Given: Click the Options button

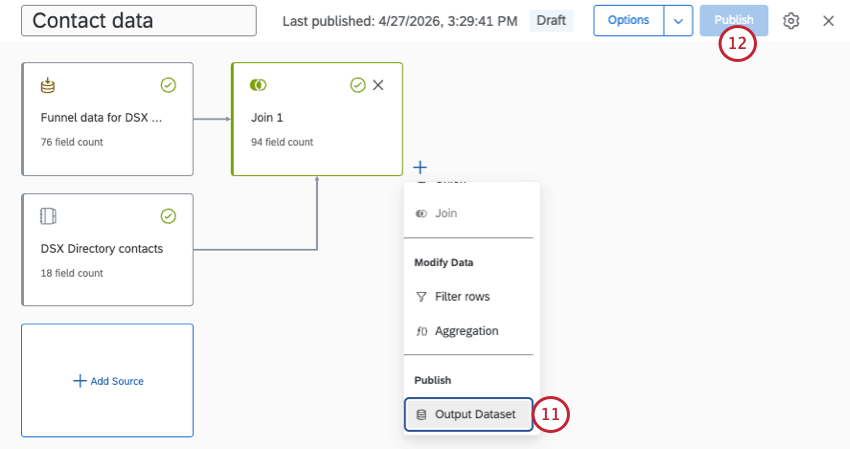Looking at the screenshot, I should point(628,21).
